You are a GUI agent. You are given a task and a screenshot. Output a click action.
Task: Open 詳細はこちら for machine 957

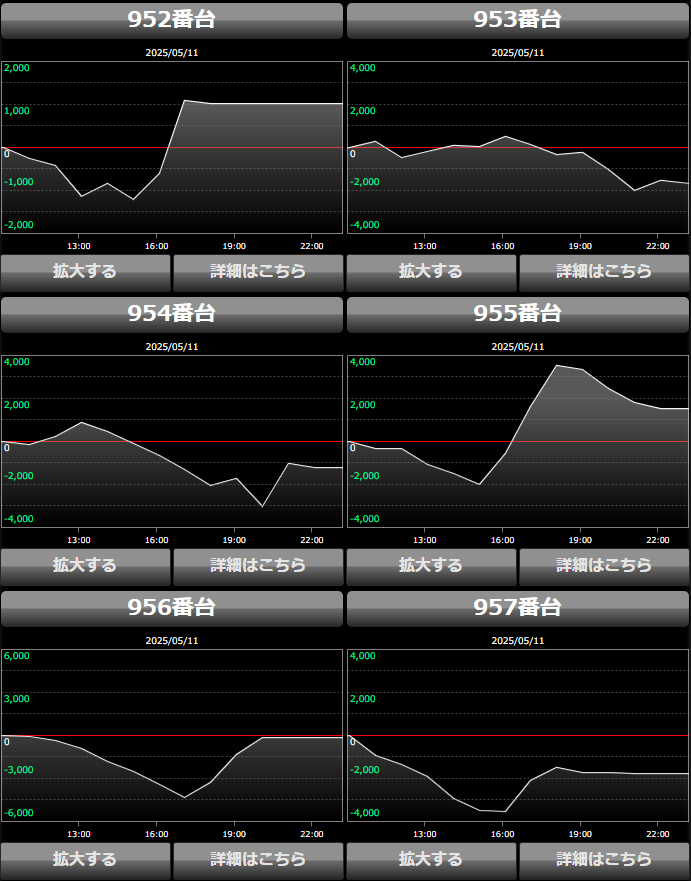[x=604, y=861]
